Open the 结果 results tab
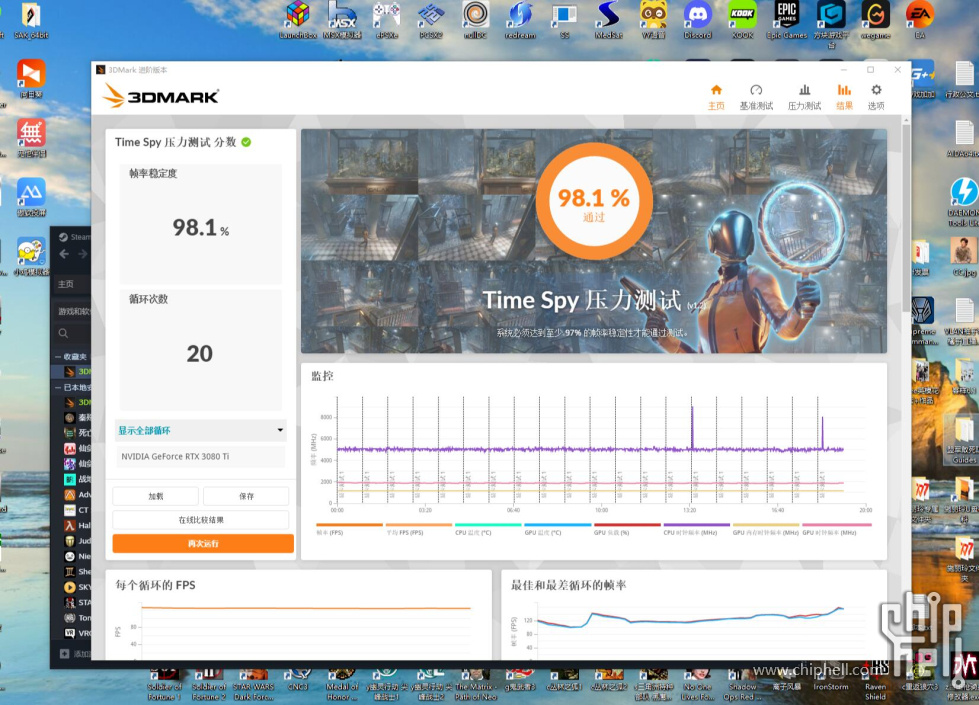 pos(844,97)
